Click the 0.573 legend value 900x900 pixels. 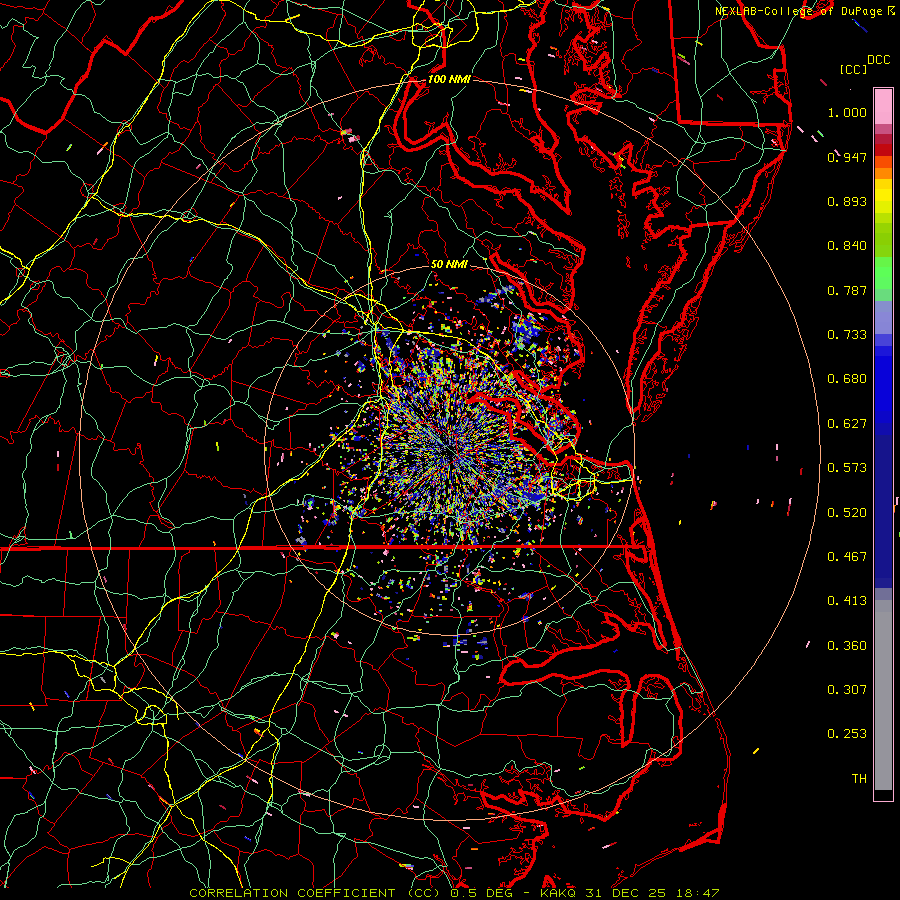click(x=847, y=468)
